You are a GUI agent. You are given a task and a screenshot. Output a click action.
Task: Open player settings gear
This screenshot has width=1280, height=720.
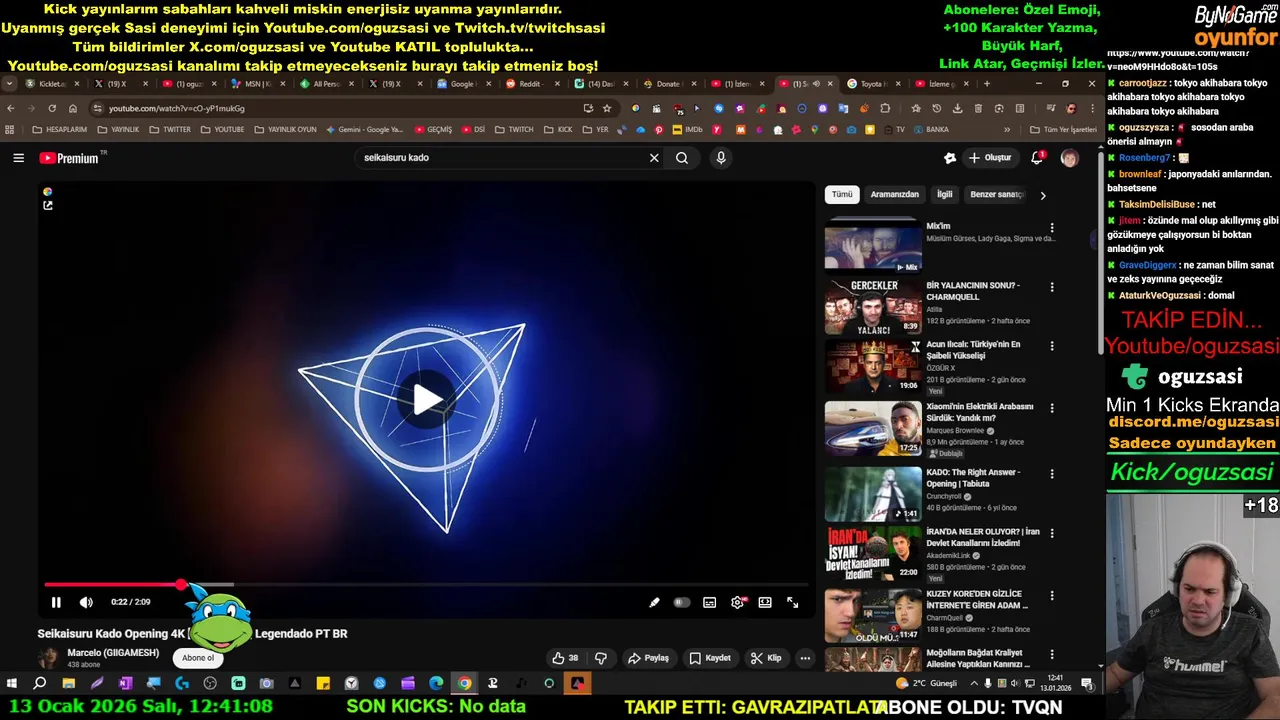[738, 602]
